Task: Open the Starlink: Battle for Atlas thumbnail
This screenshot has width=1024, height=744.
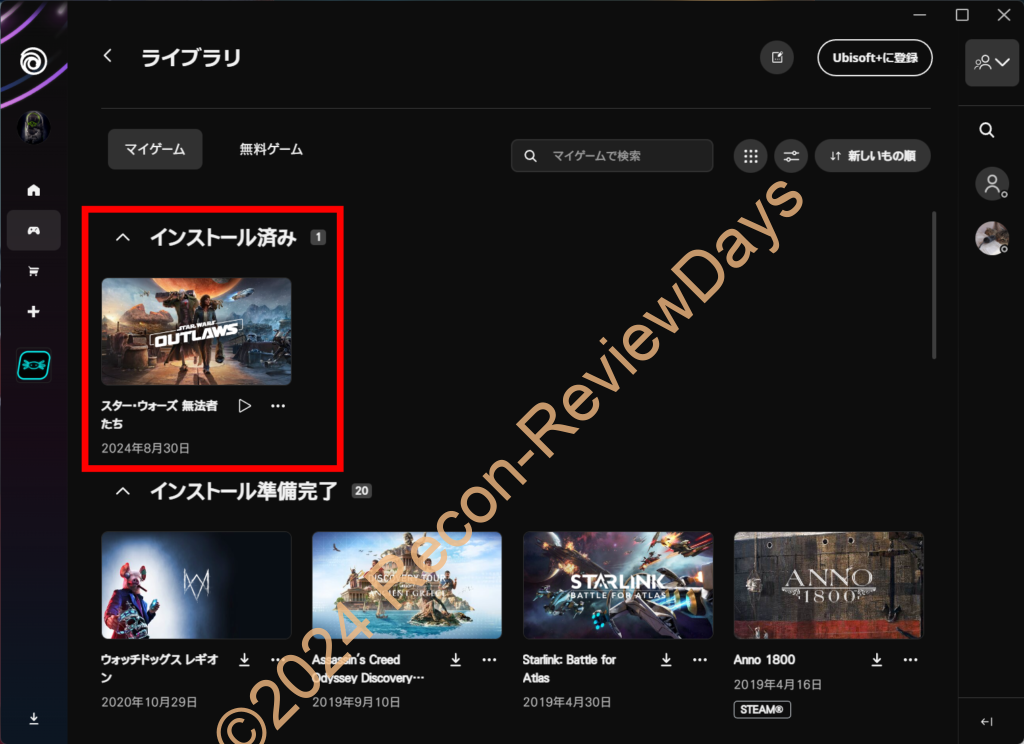Action: tap(618, 585)
